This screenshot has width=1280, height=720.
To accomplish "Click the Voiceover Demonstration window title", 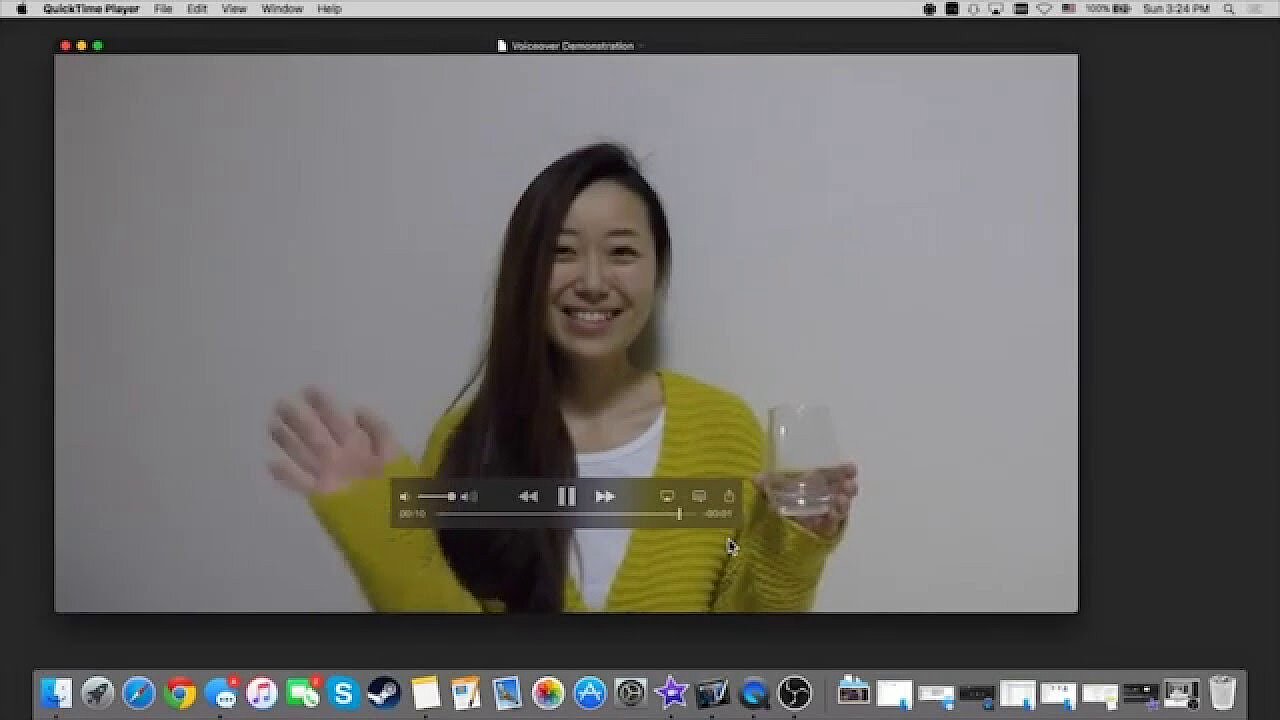I will click(x=572, y=46).
